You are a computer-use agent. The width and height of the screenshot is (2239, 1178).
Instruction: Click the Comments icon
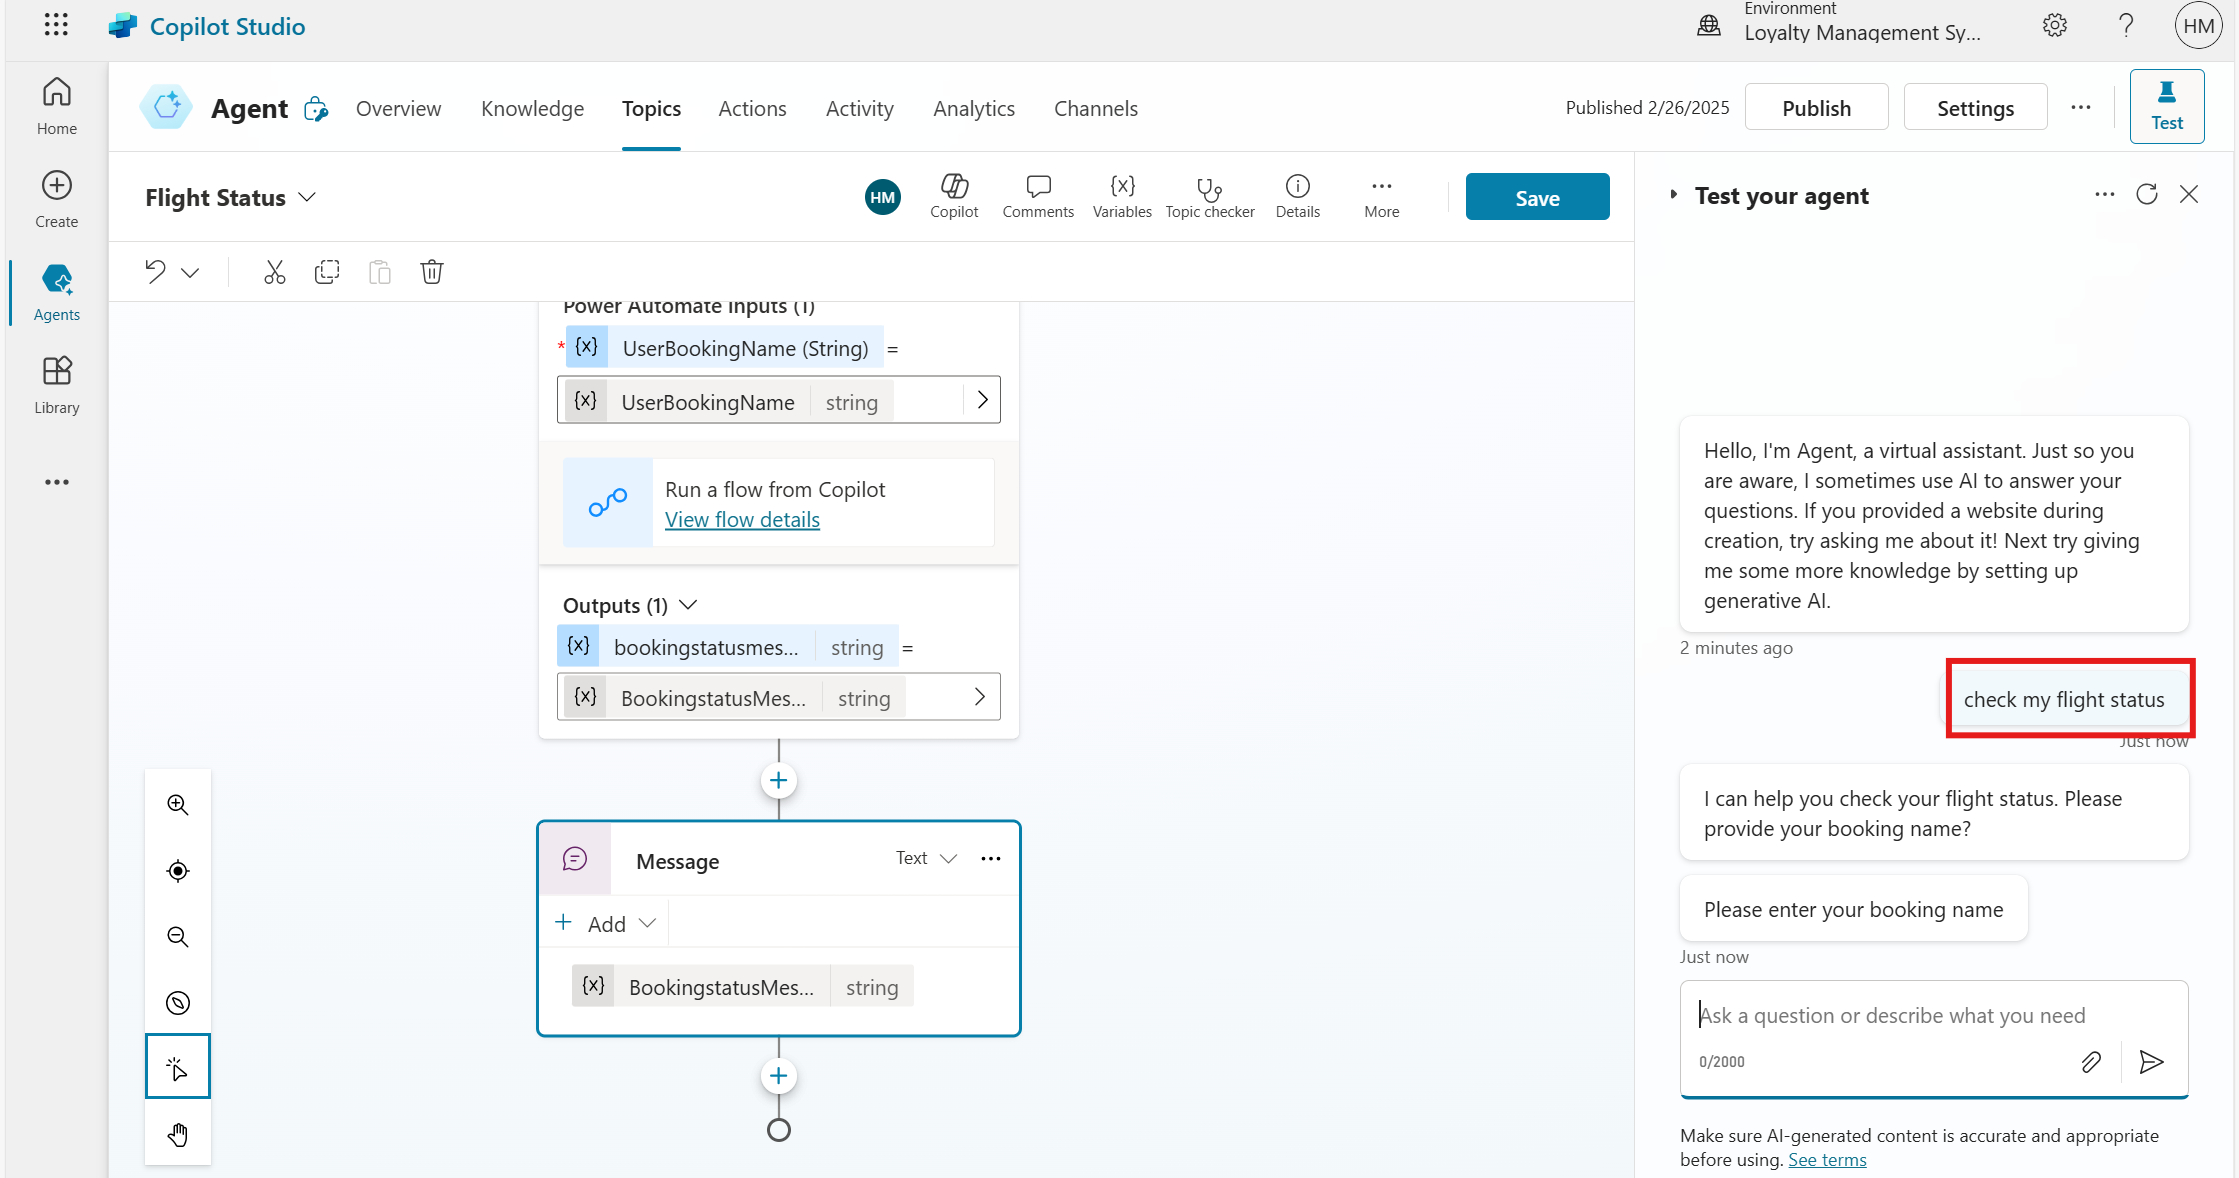pyautogui.click(x=1037, y=197)
